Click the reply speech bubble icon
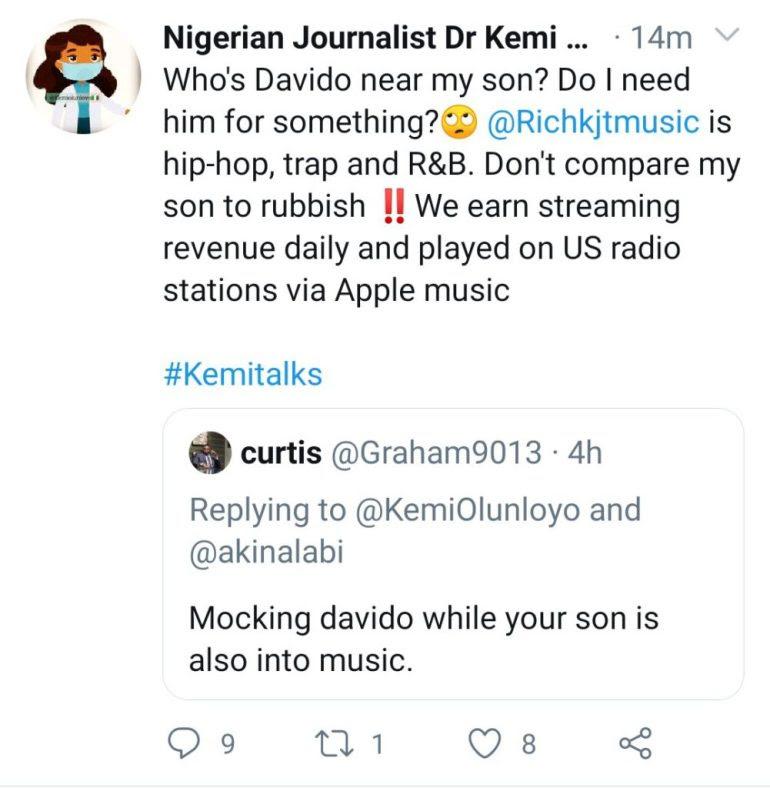The image size is (770, 788). coord(182,744)
